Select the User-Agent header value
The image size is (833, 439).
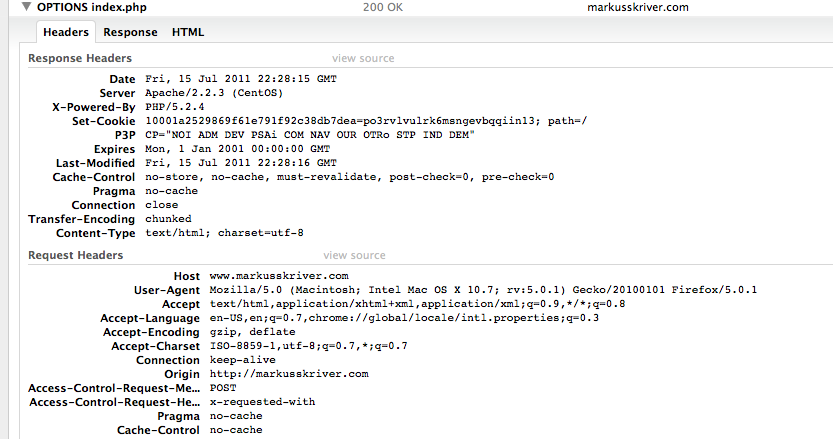(x=483, y=290)
